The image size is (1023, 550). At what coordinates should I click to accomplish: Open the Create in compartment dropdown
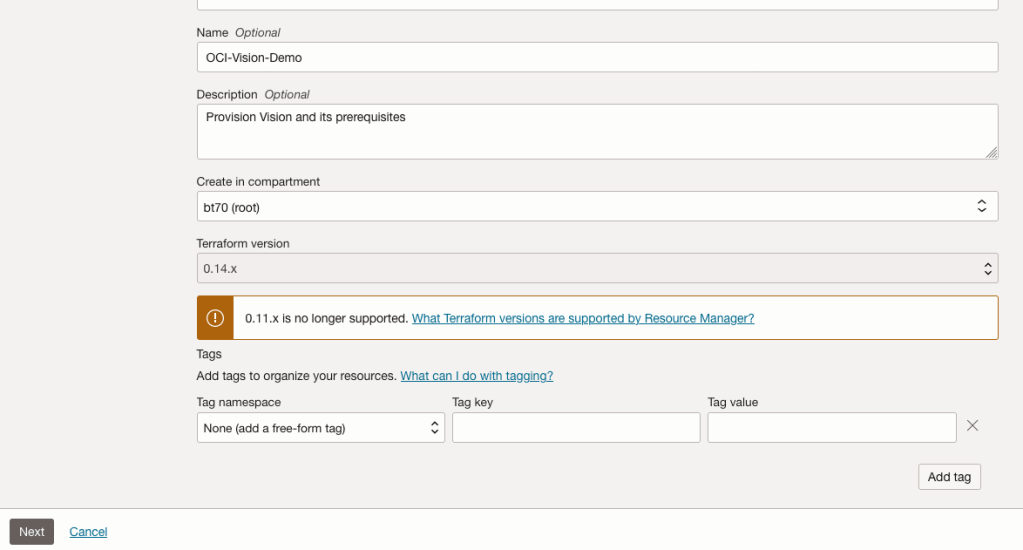click(x=597, y=207)
